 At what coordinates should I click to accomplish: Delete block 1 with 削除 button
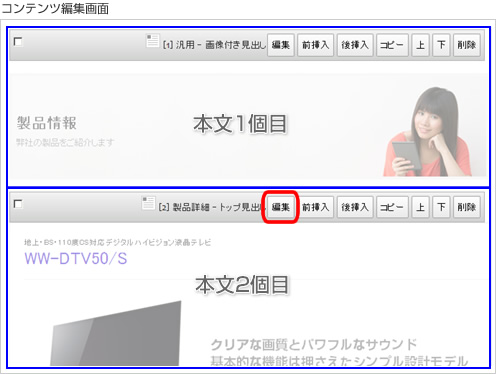point(467,45)
